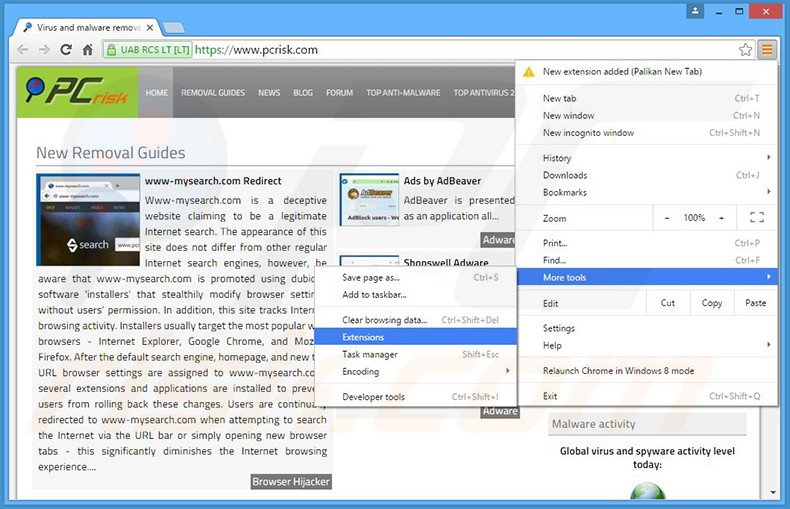This screenshot has height=509, width=790.
Task: Select the Virus and malware removal tab
Action: click(x=88, y=28)
